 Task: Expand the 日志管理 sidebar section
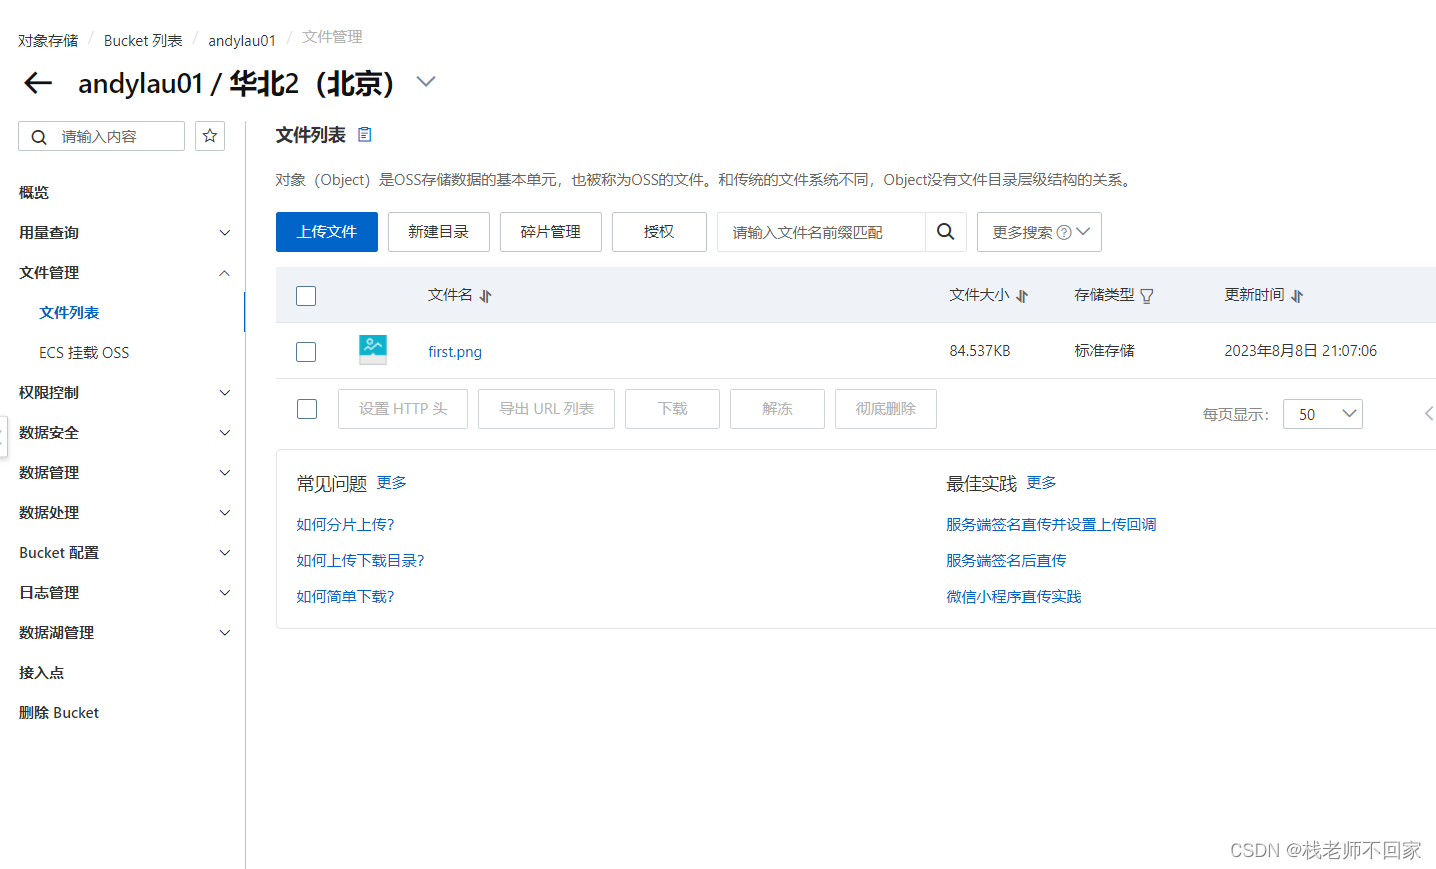pos(225,593)
